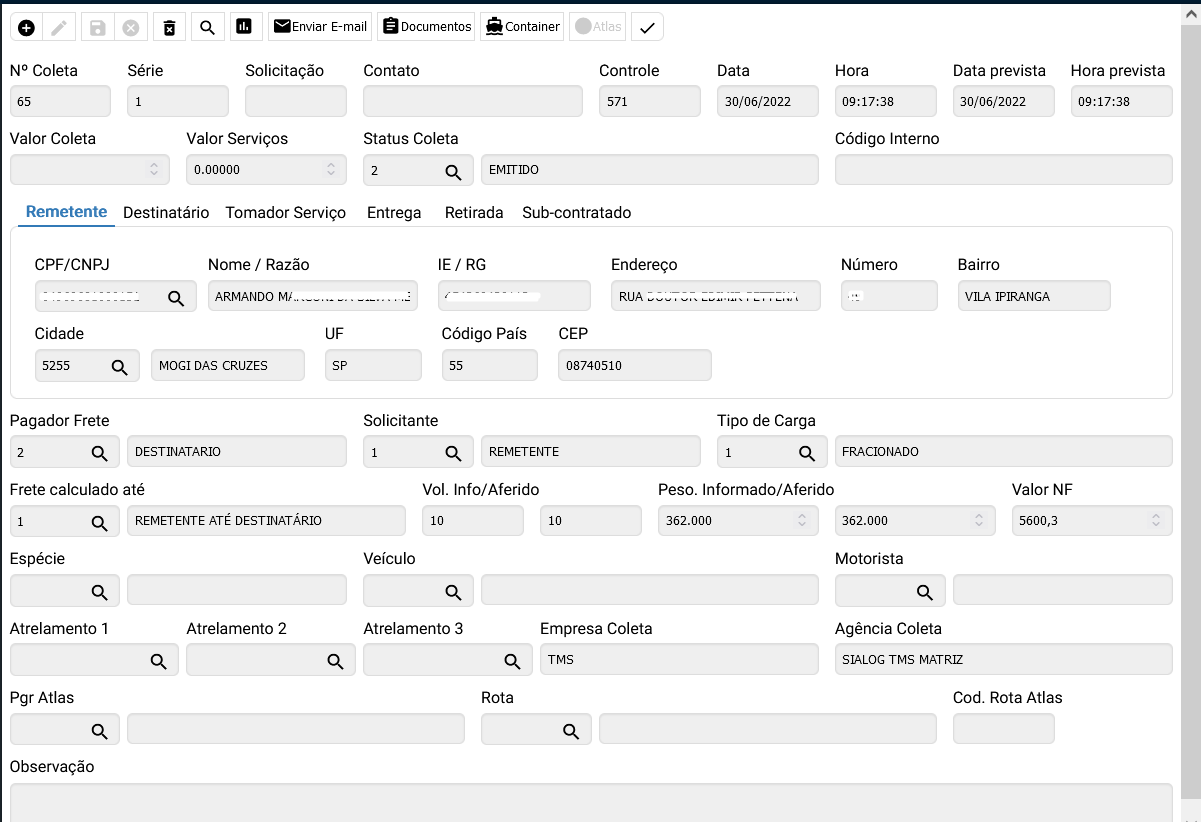Viewport: 1201px width, 822px height.
Task: Search Pagador Frete options
Action: coord(100,453)
